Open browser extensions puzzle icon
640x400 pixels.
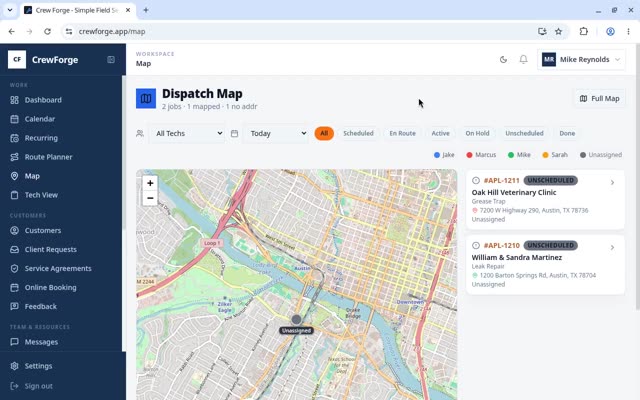[584, 31]
